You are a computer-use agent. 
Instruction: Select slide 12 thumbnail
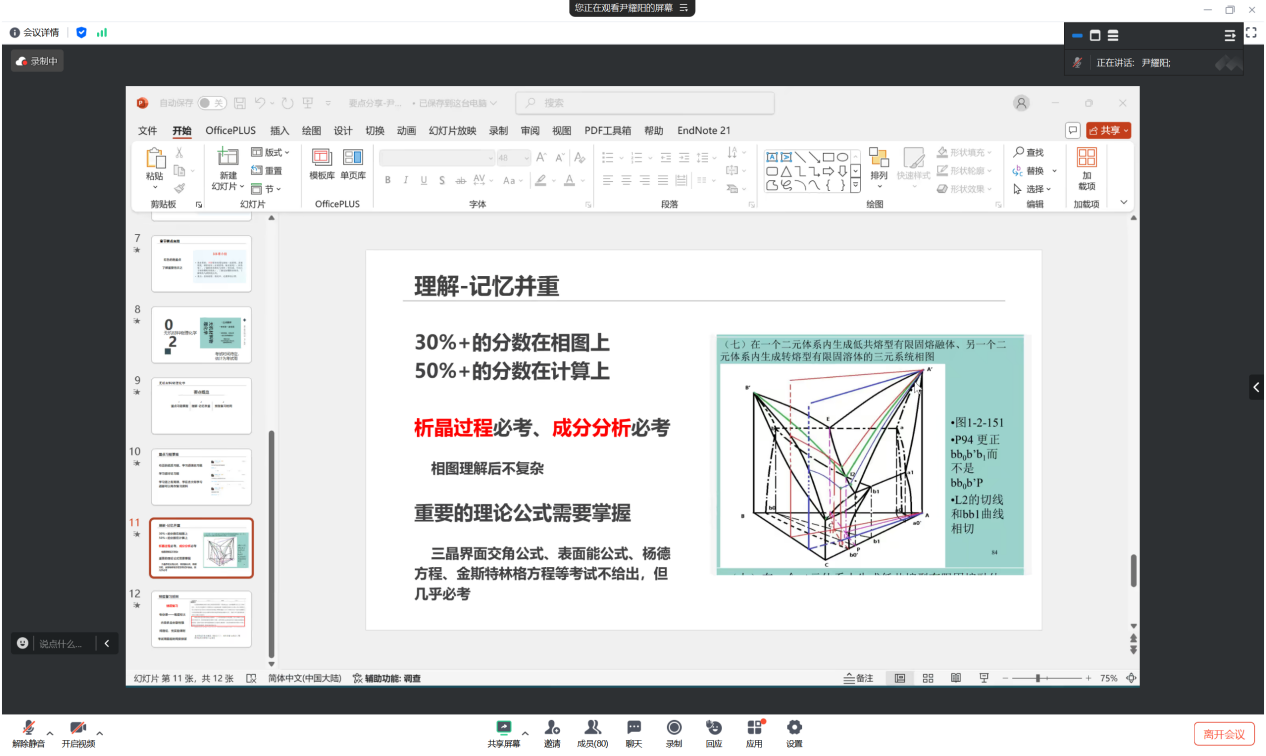pyautogui.click(x=201, y=618)
